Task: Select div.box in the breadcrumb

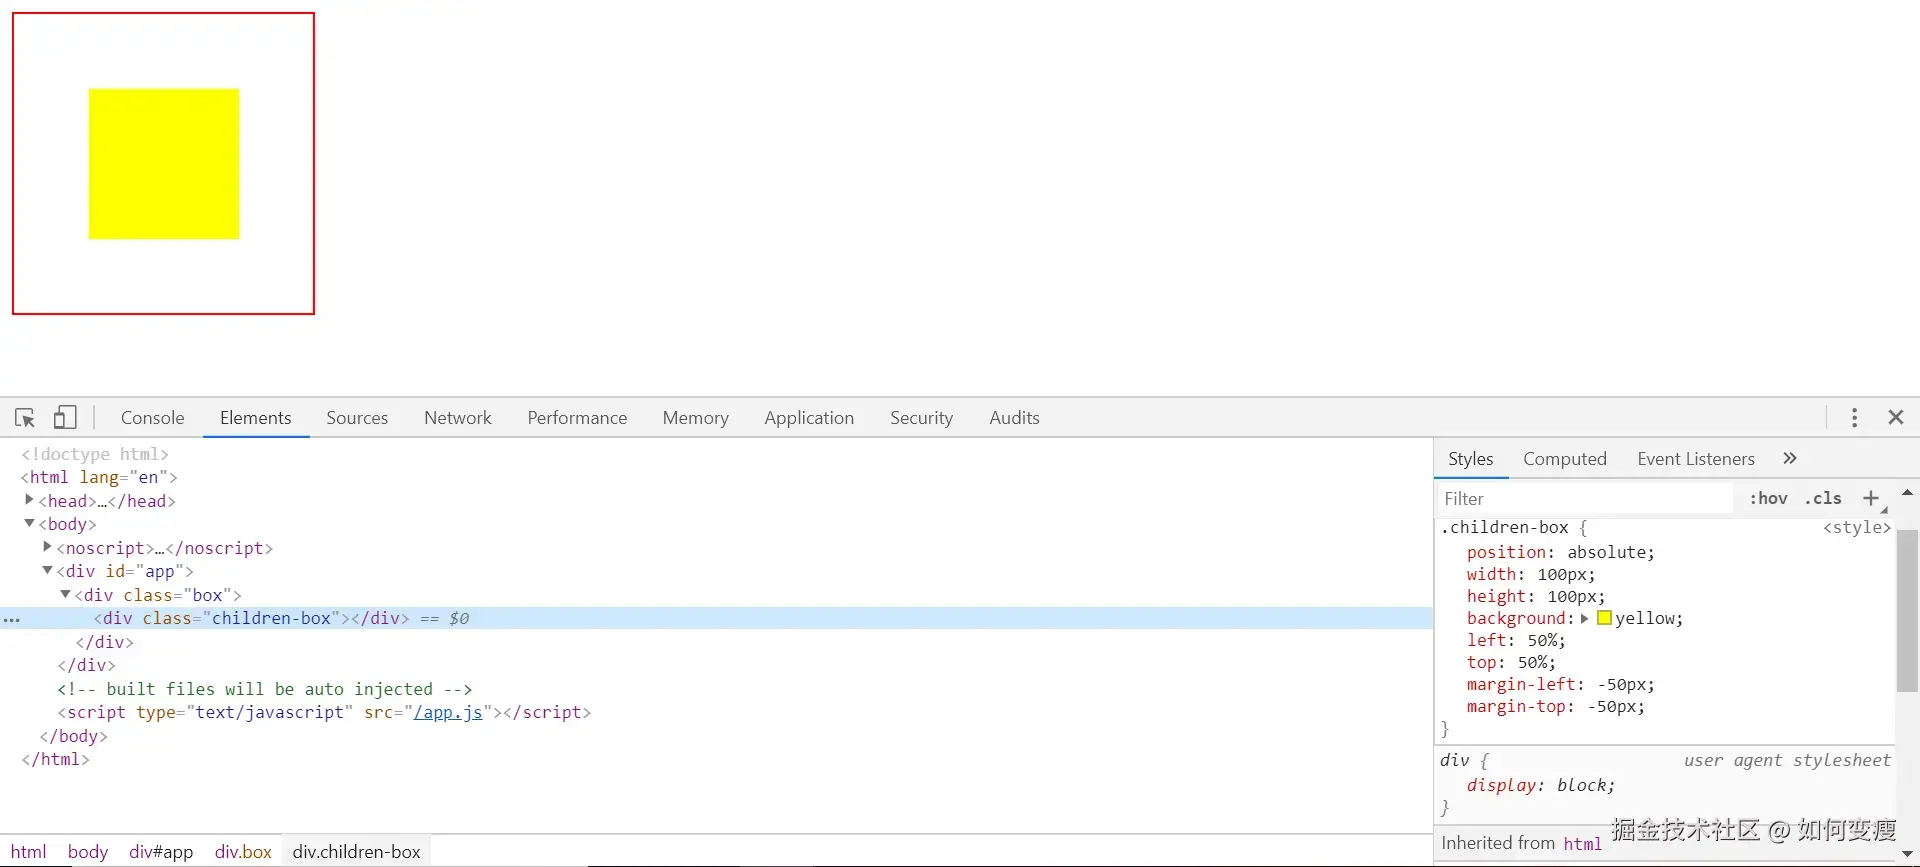Action: [243, 852]
